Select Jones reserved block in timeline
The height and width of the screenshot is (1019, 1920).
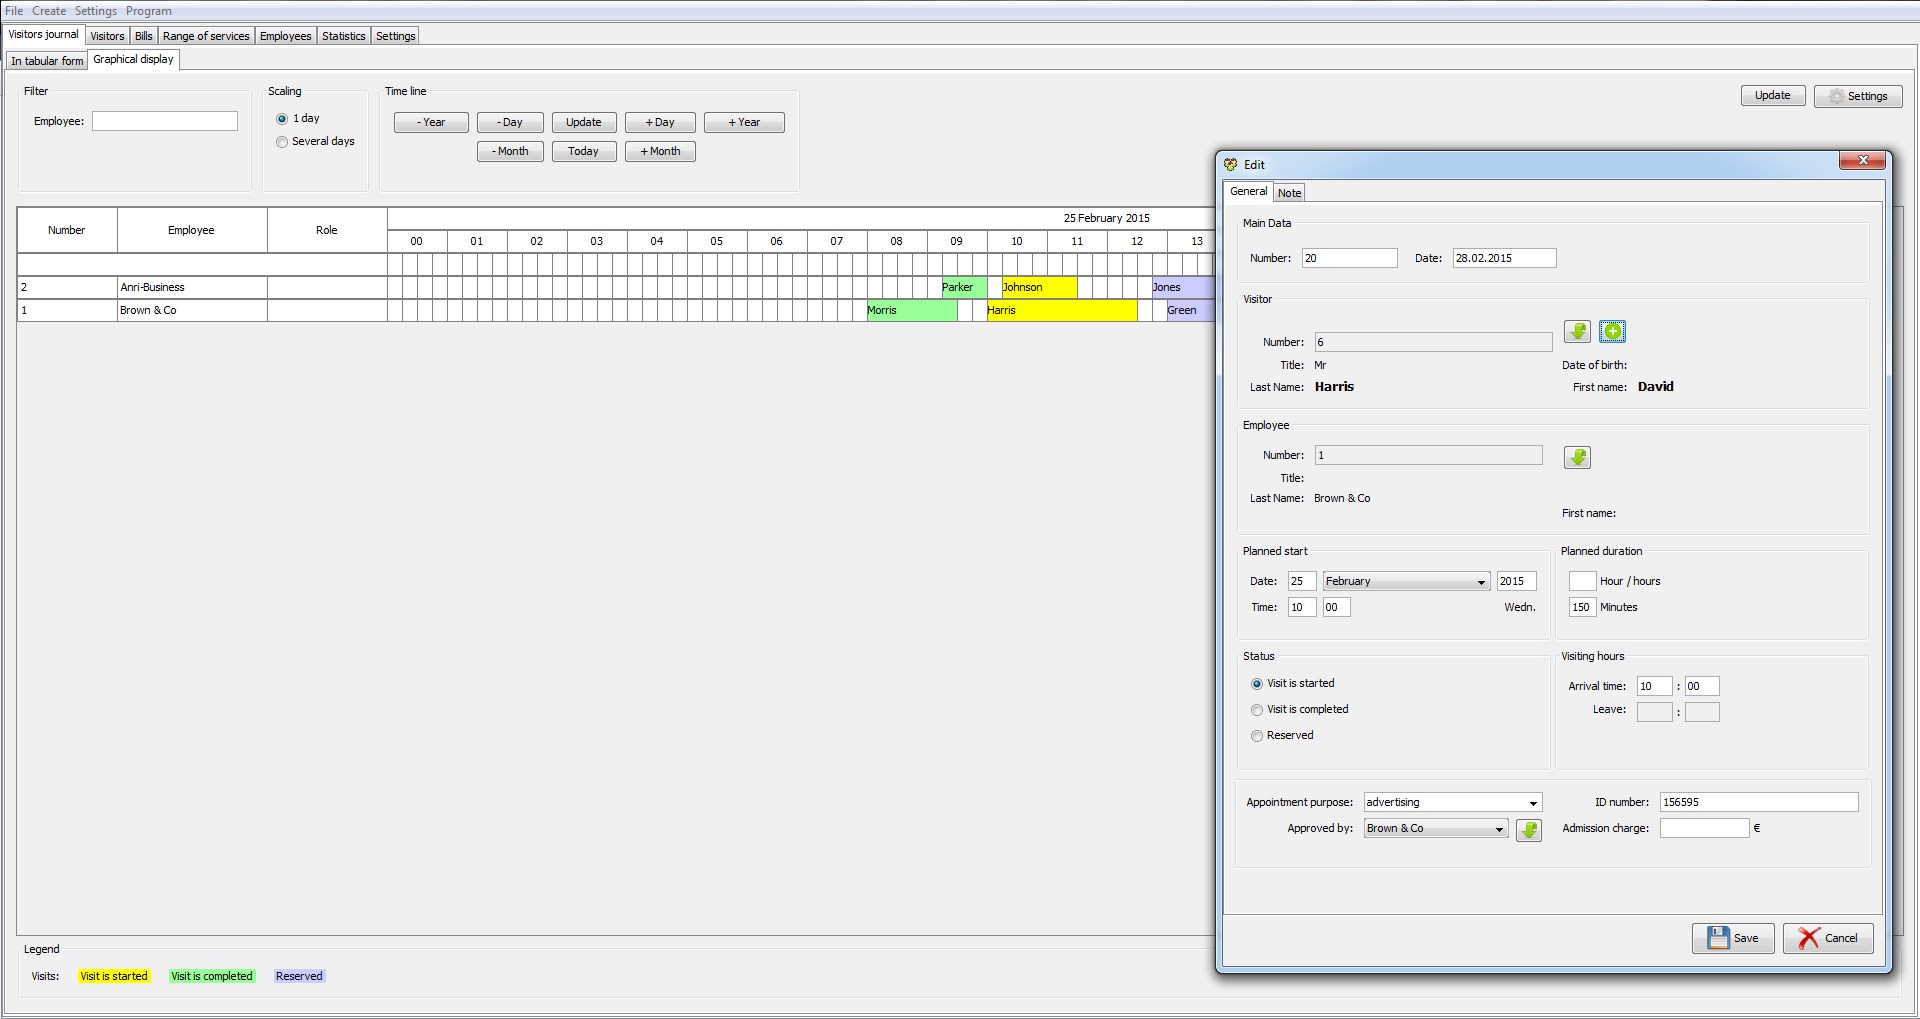(1183, 287)
